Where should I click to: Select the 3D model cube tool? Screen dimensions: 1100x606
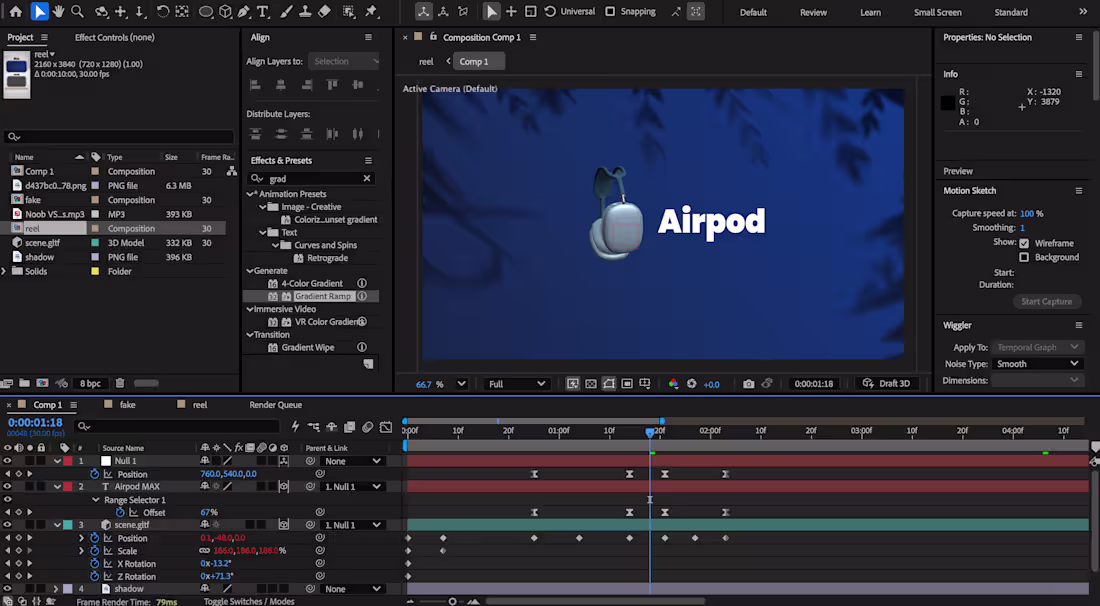225,11
